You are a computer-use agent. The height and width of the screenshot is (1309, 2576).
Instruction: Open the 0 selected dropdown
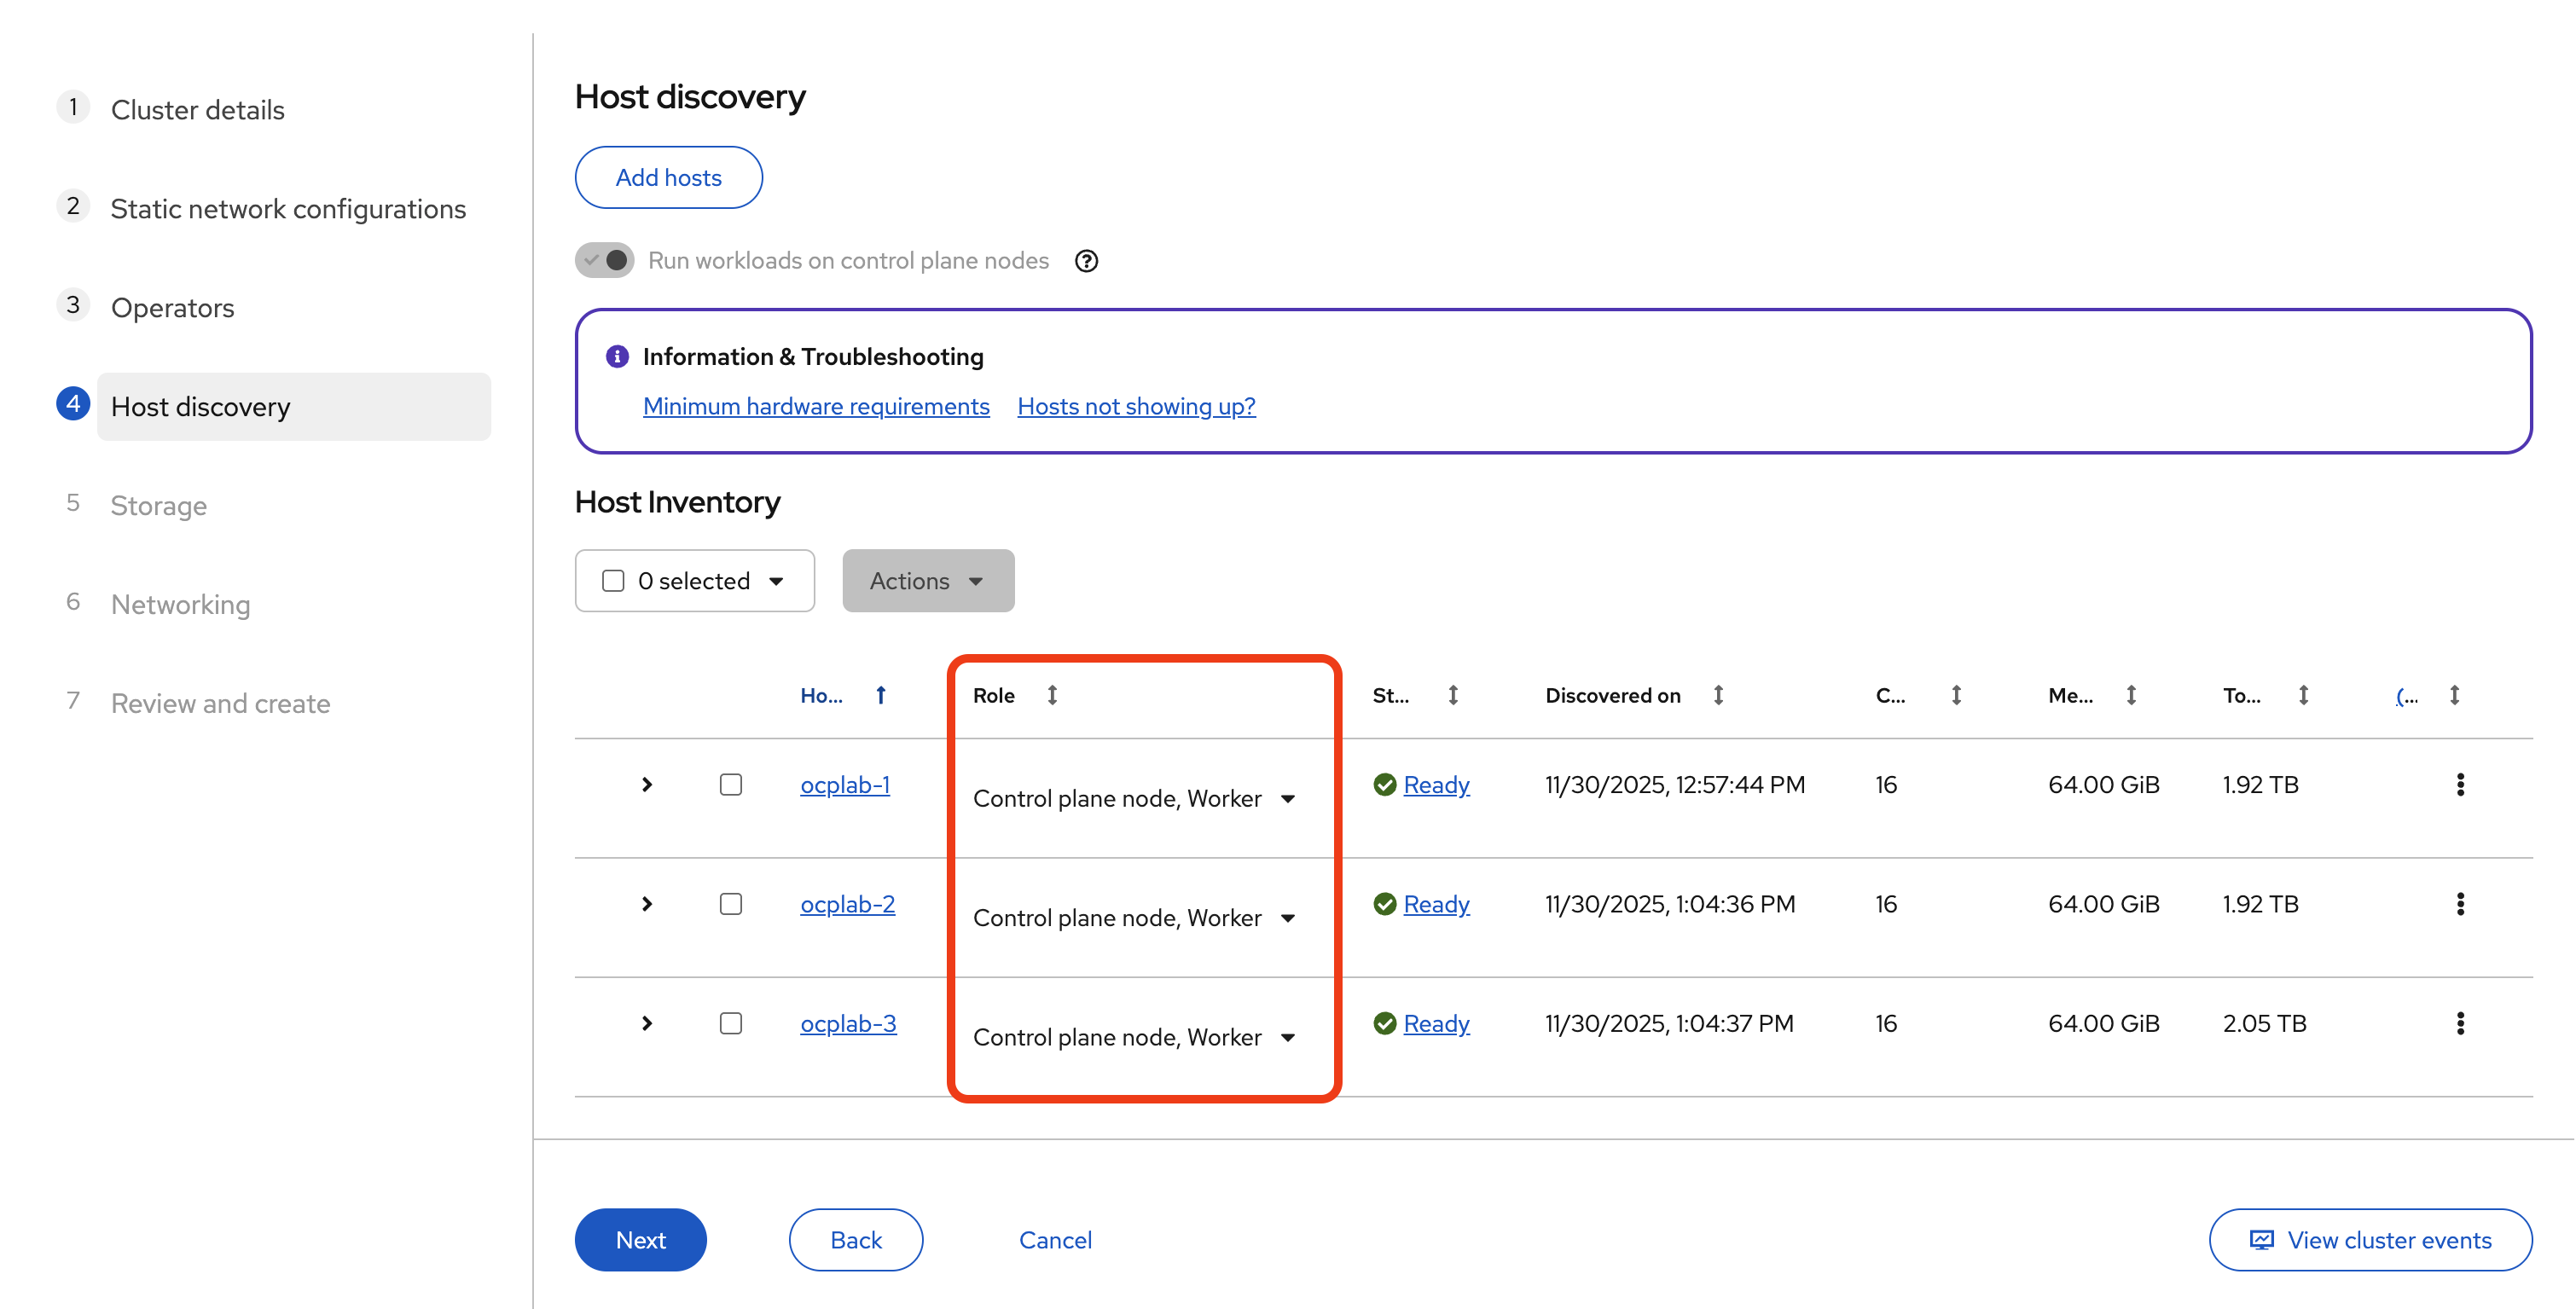(694, 580)
